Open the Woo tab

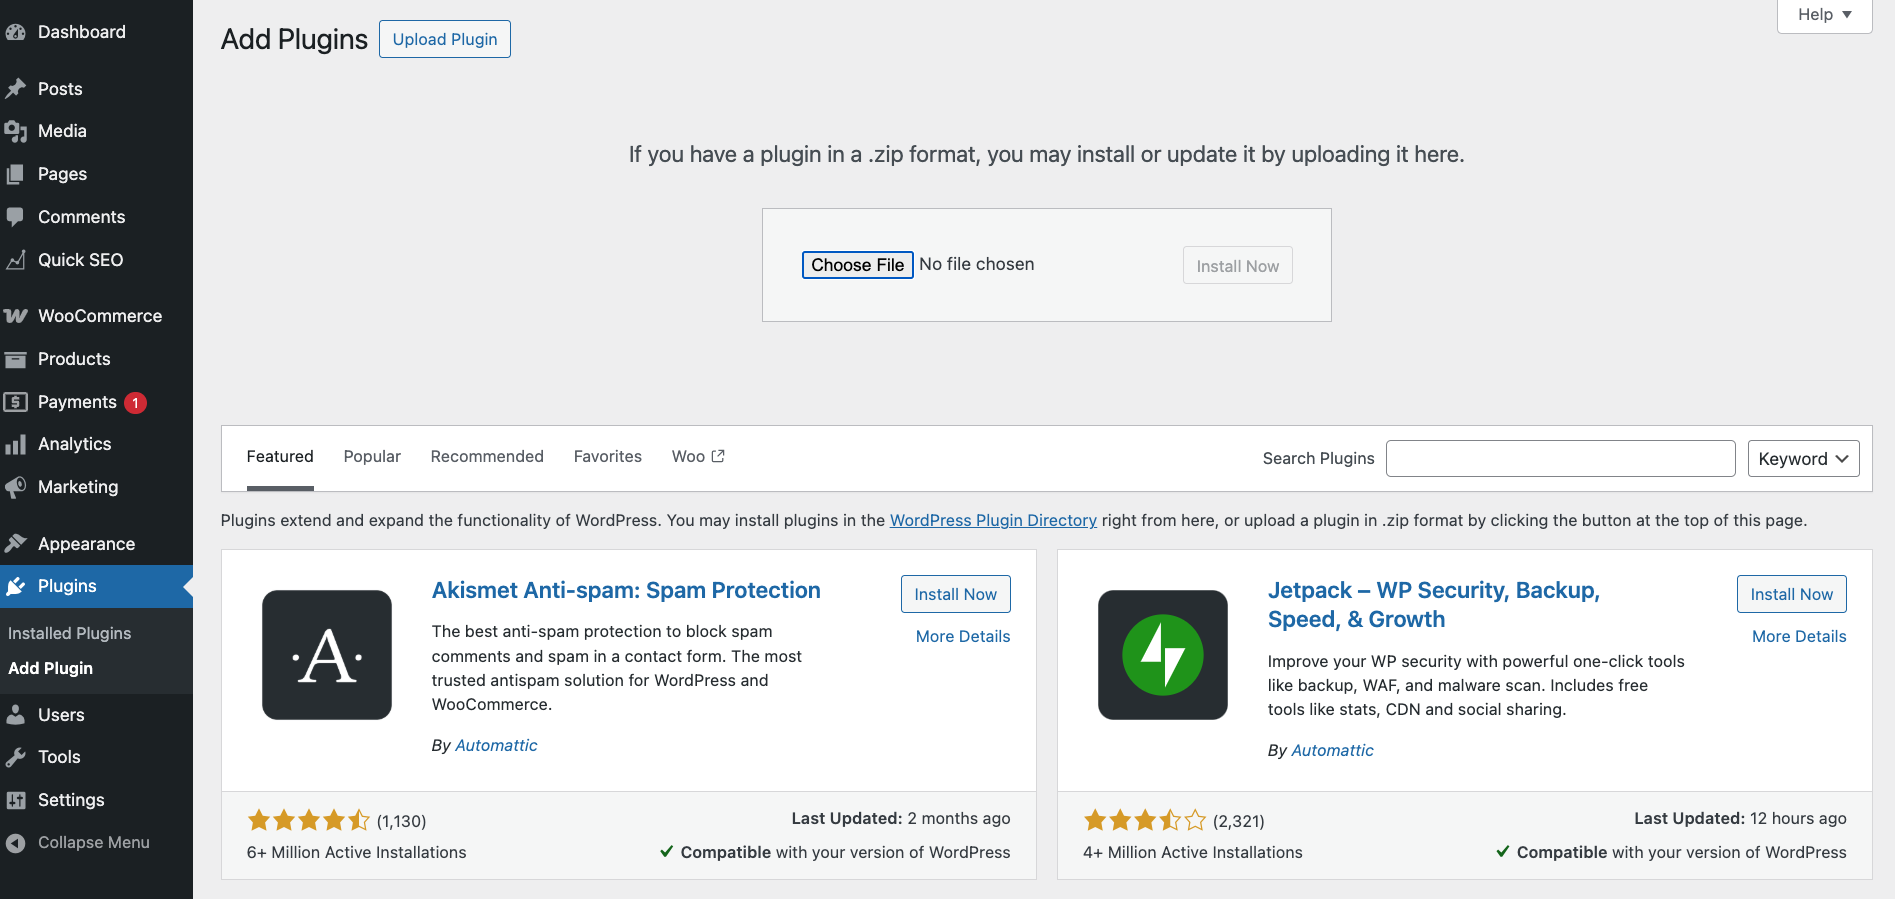(698, 457)
